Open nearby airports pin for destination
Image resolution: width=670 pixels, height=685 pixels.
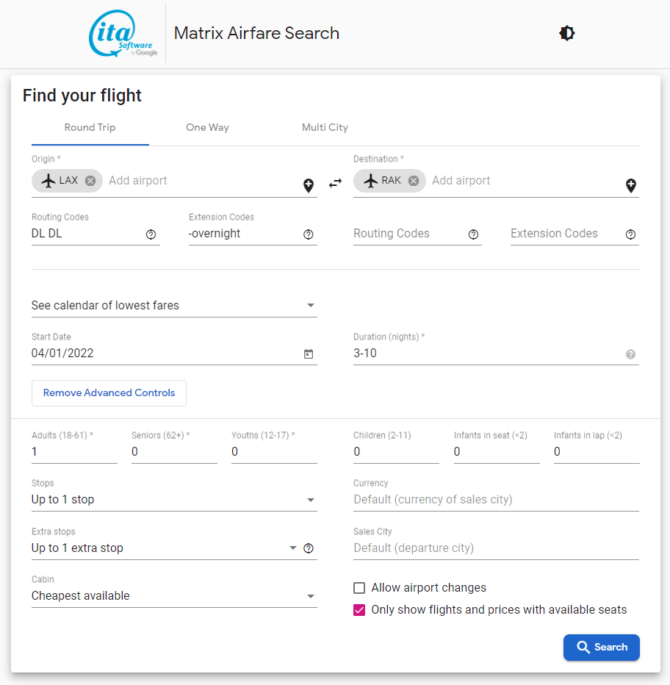point(631,185)
